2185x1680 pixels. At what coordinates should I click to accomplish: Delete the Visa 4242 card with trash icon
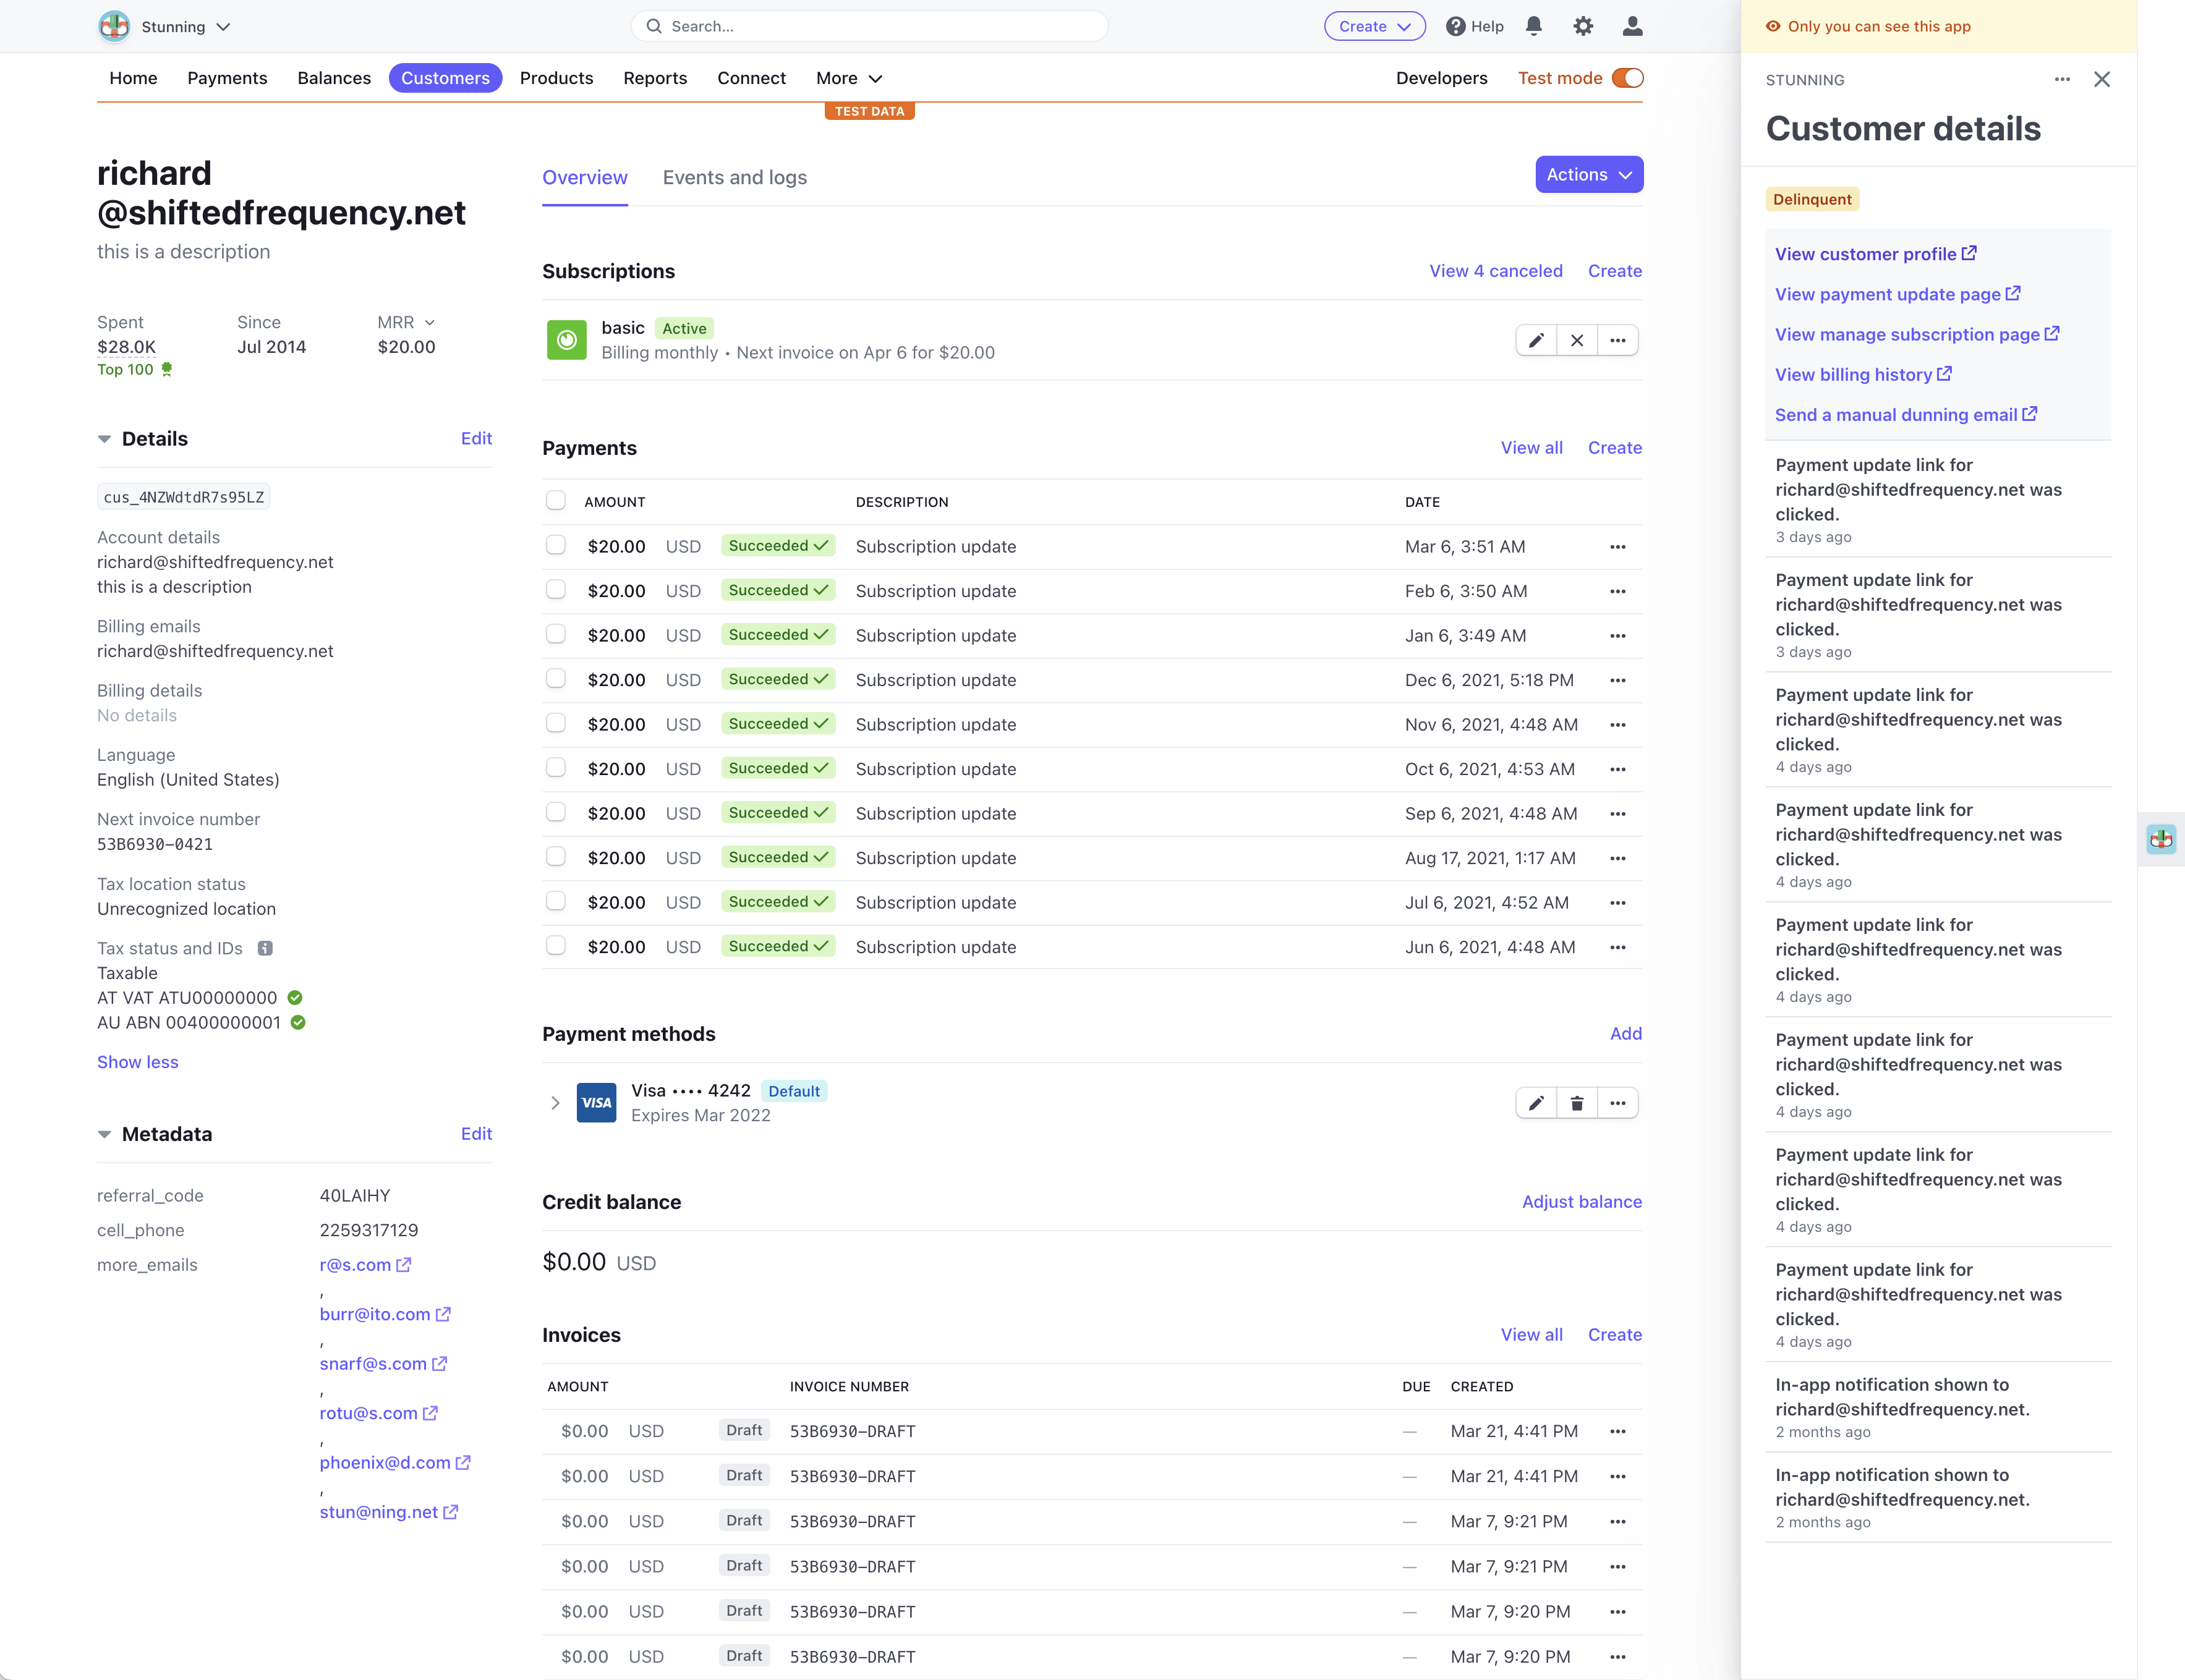click(x=1577, y=1103)
